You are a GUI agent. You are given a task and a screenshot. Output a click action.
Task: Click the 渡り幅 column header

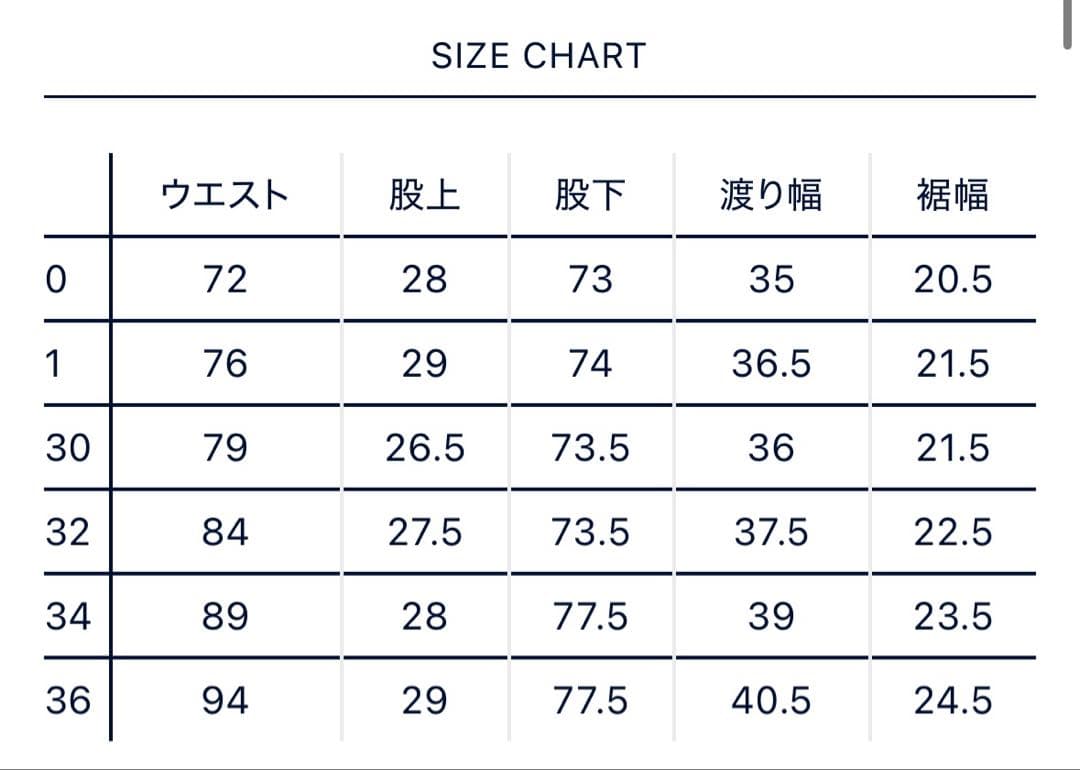point(771,194)
